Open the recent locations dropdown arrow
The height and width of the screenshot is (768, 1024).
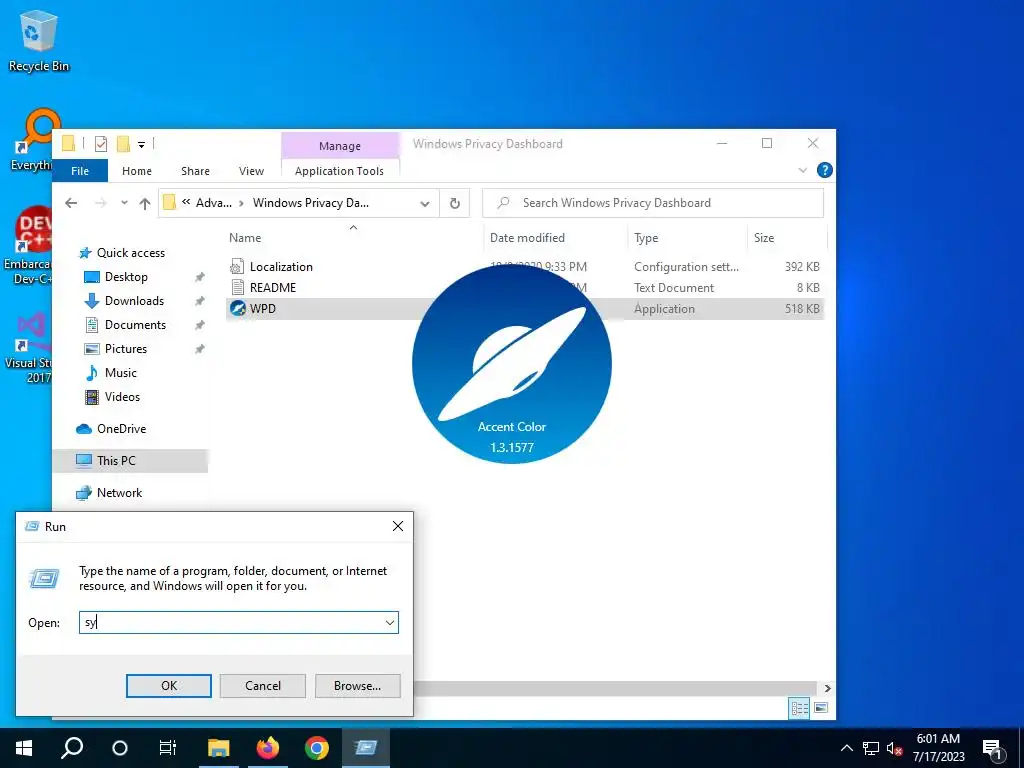tap(124, 203)
